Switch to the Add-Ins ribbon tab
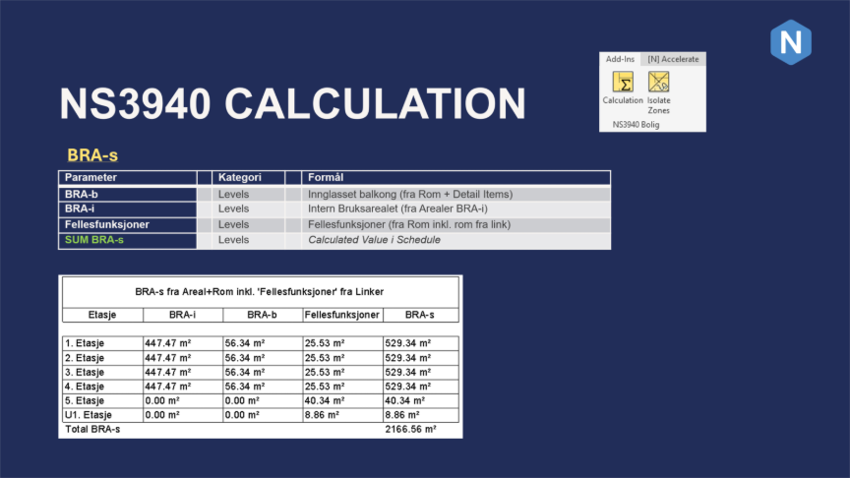This screenshot has height=478, width=850. [x=620, y=59]
